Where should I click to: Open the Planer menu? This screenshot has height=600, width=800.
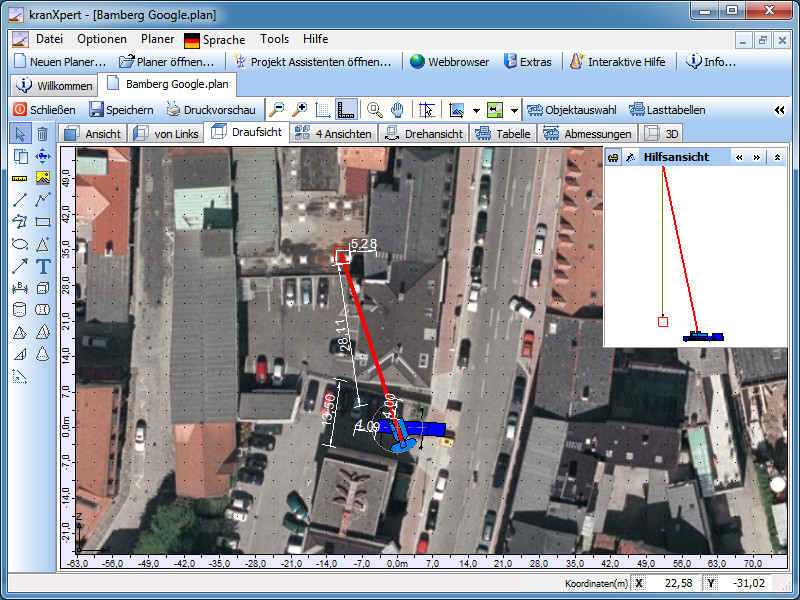click(x=157, y=39)
